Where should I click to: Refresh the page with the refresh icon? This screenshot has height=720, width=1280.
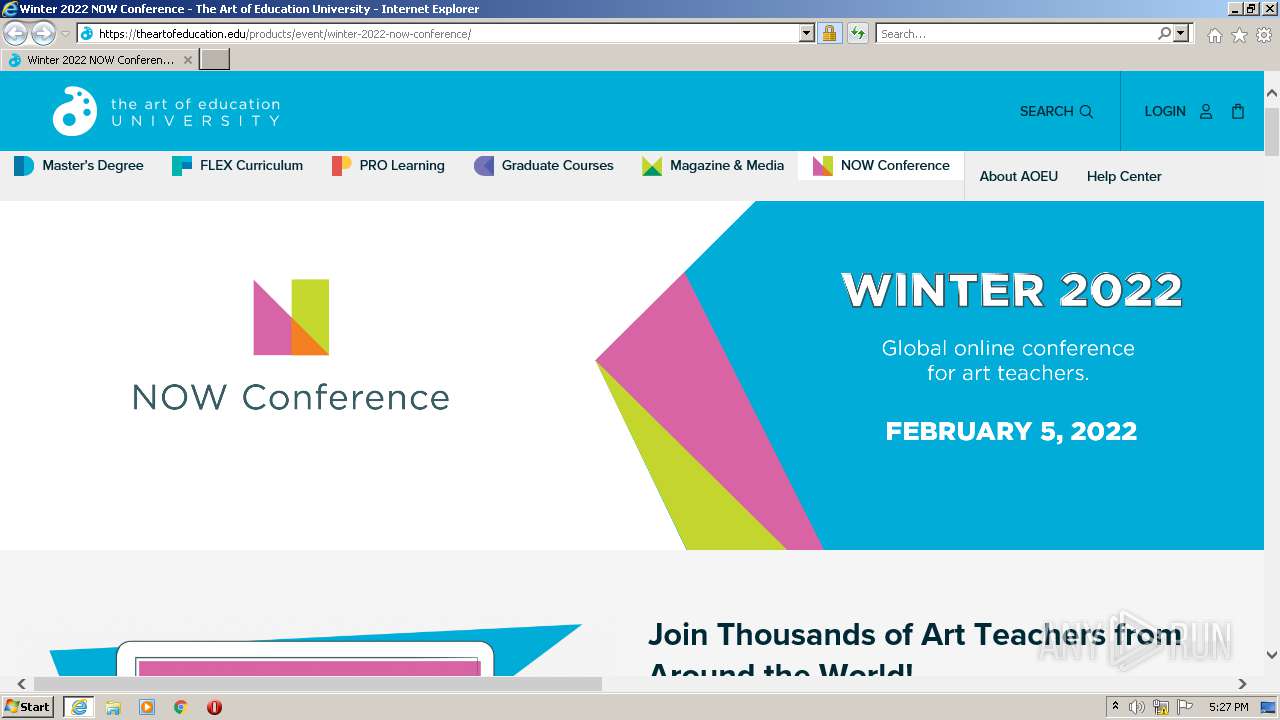tap(857, 34)
